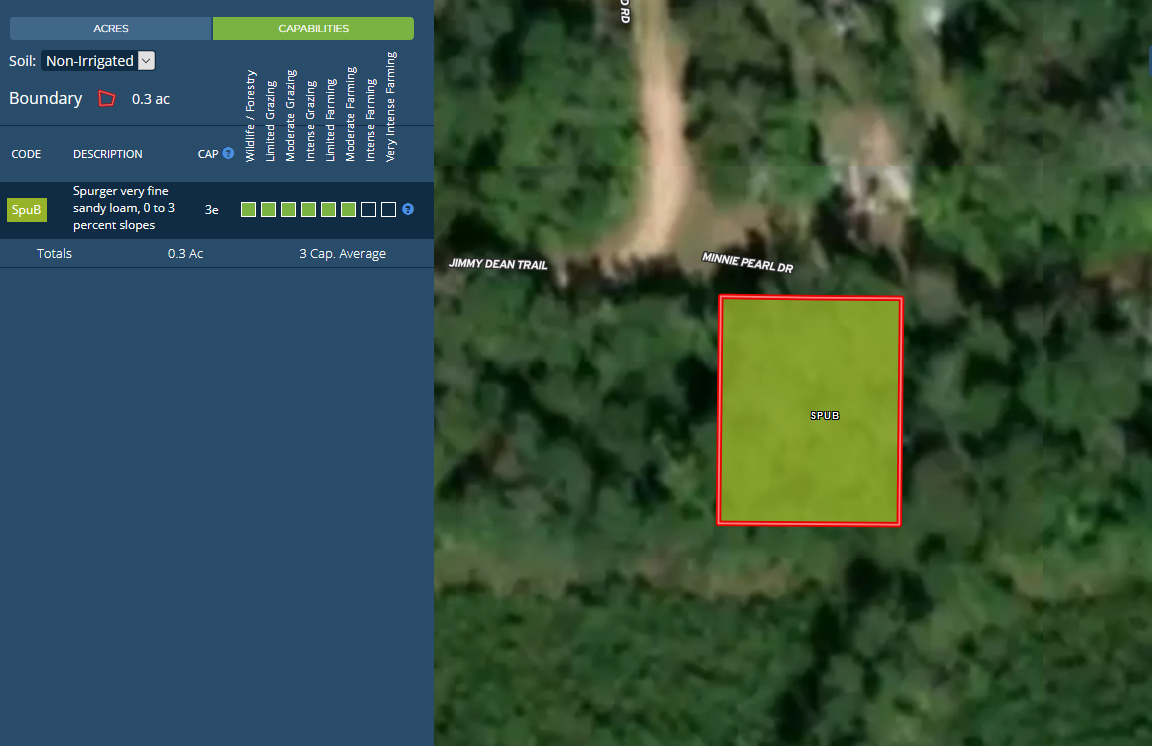Click the red Boundary polygon icon
Viewport: 1152px width, 746px height.
(106, 98)
